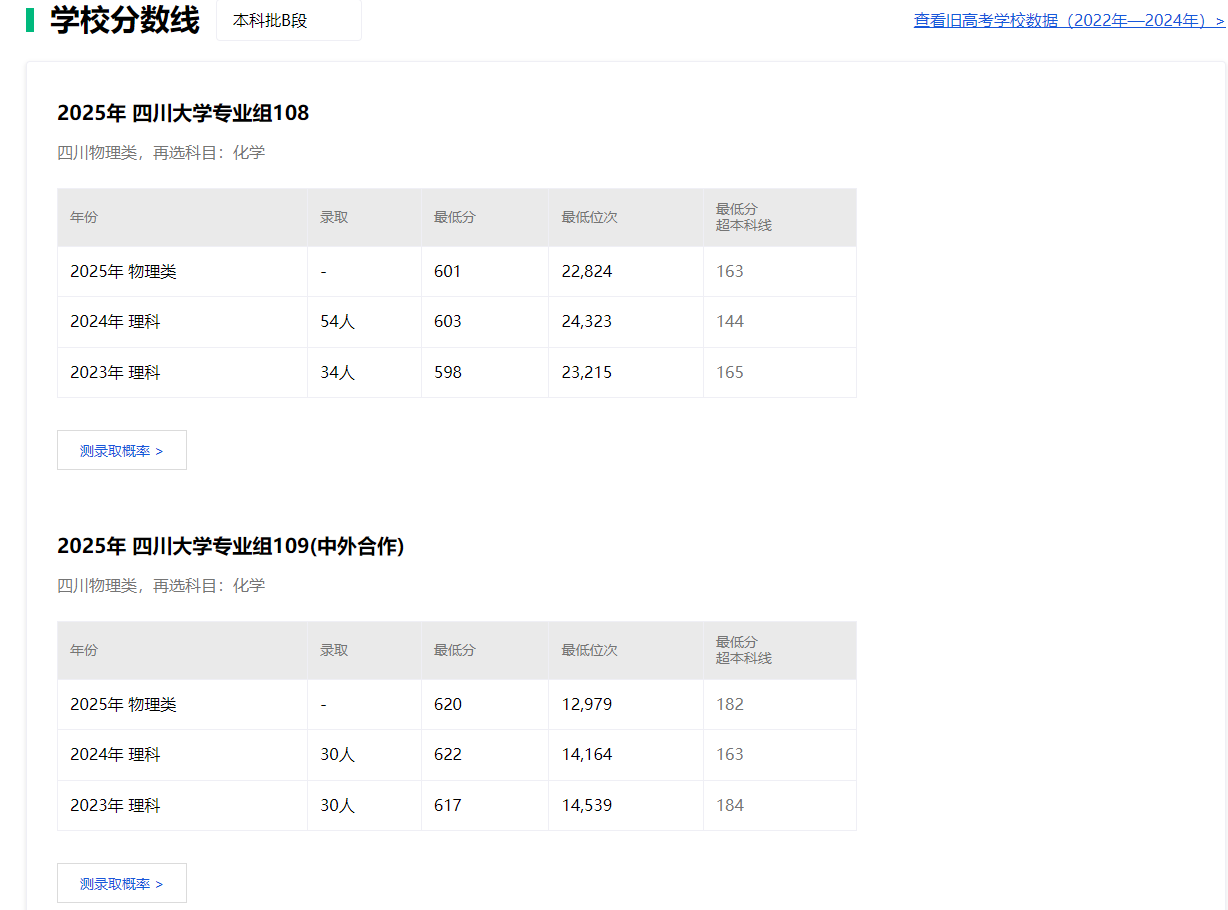Click the 144 超本科线 value
Viewport: 1228px width, 910px height.
pos(730,322)
